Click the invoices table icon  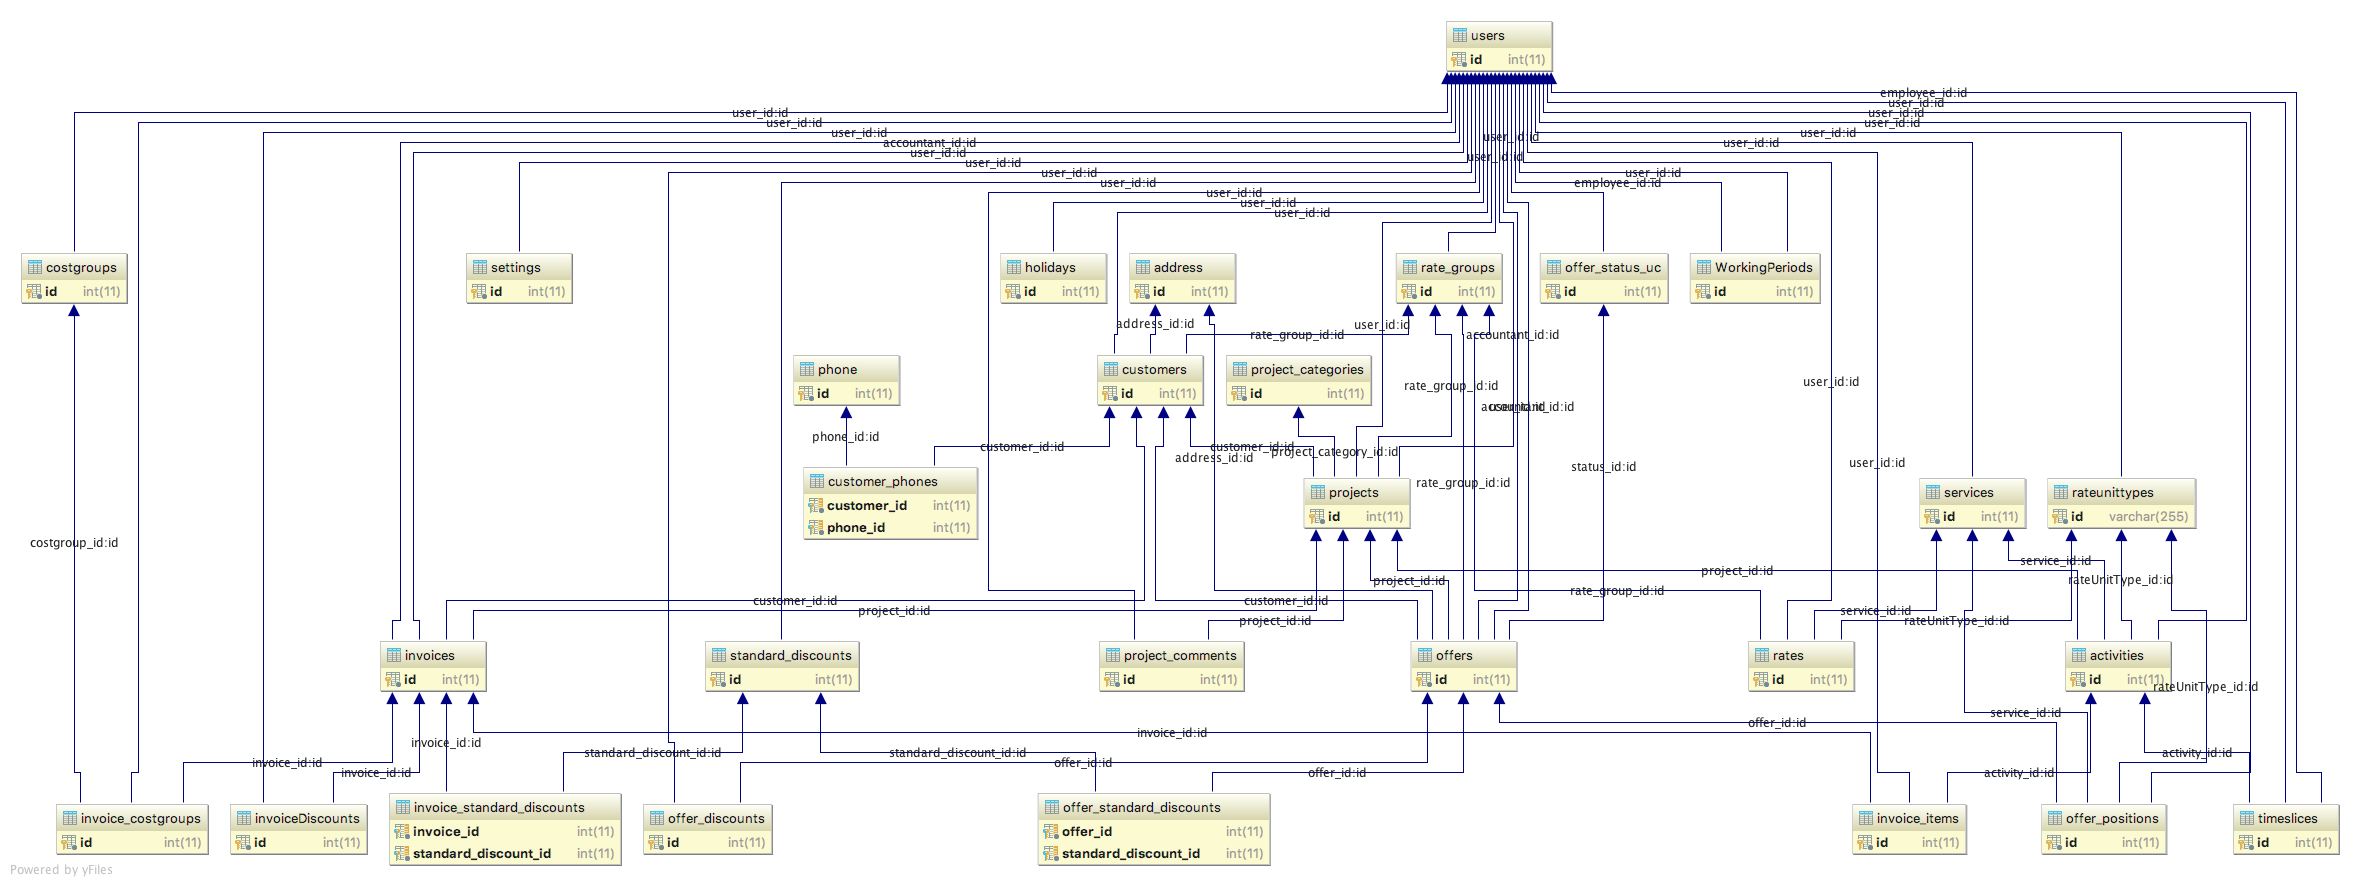click(394, 655)
